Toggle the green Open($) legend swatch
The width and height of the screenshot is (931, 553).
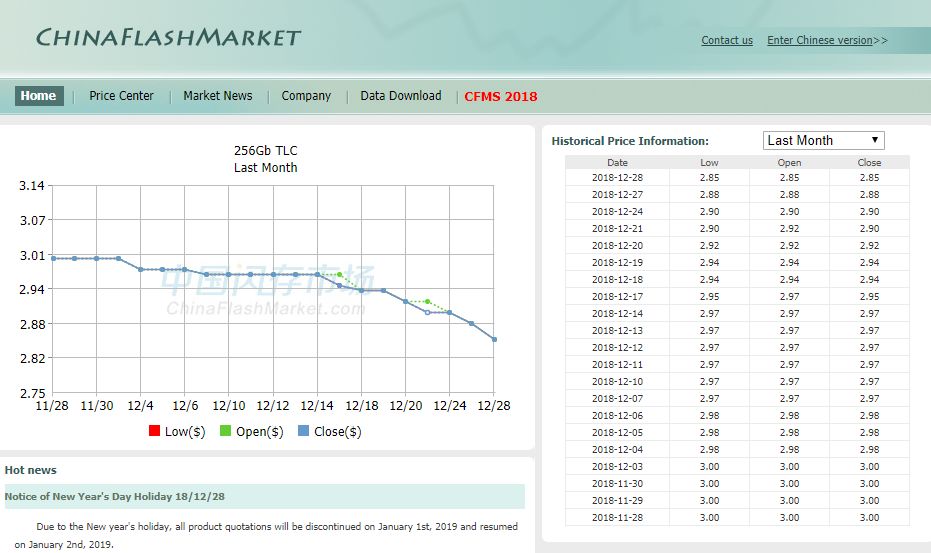pos(226,431)
